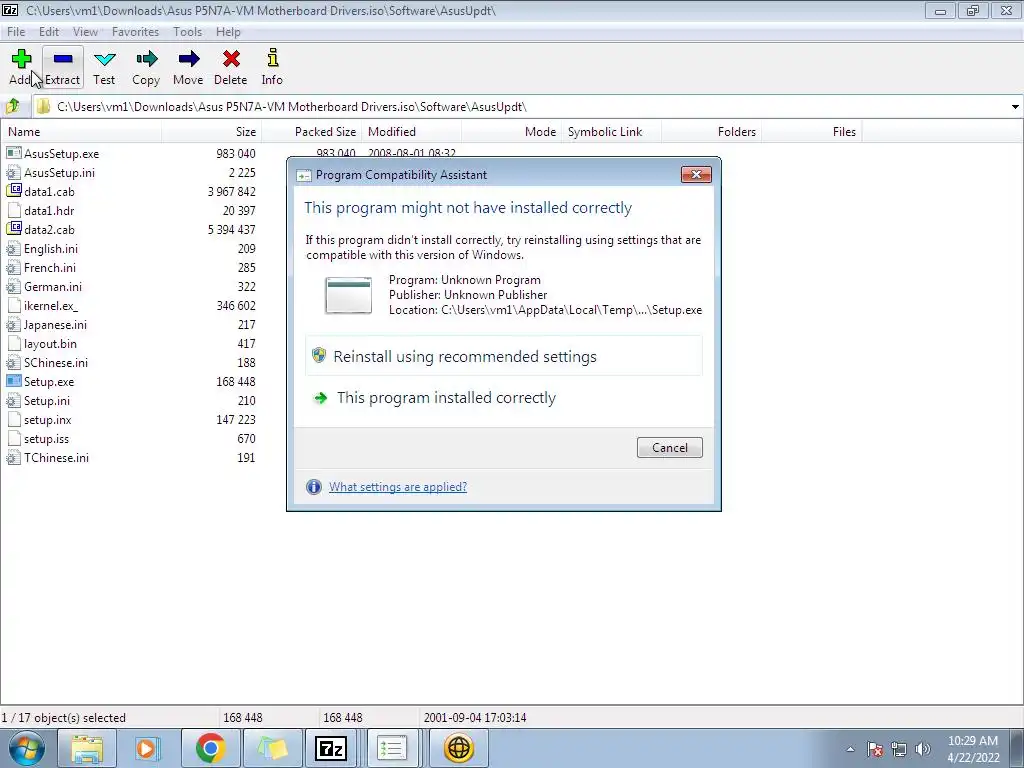Select the setup.iss file icon
Screen dimensions: 1024x768
click(14, 439)
